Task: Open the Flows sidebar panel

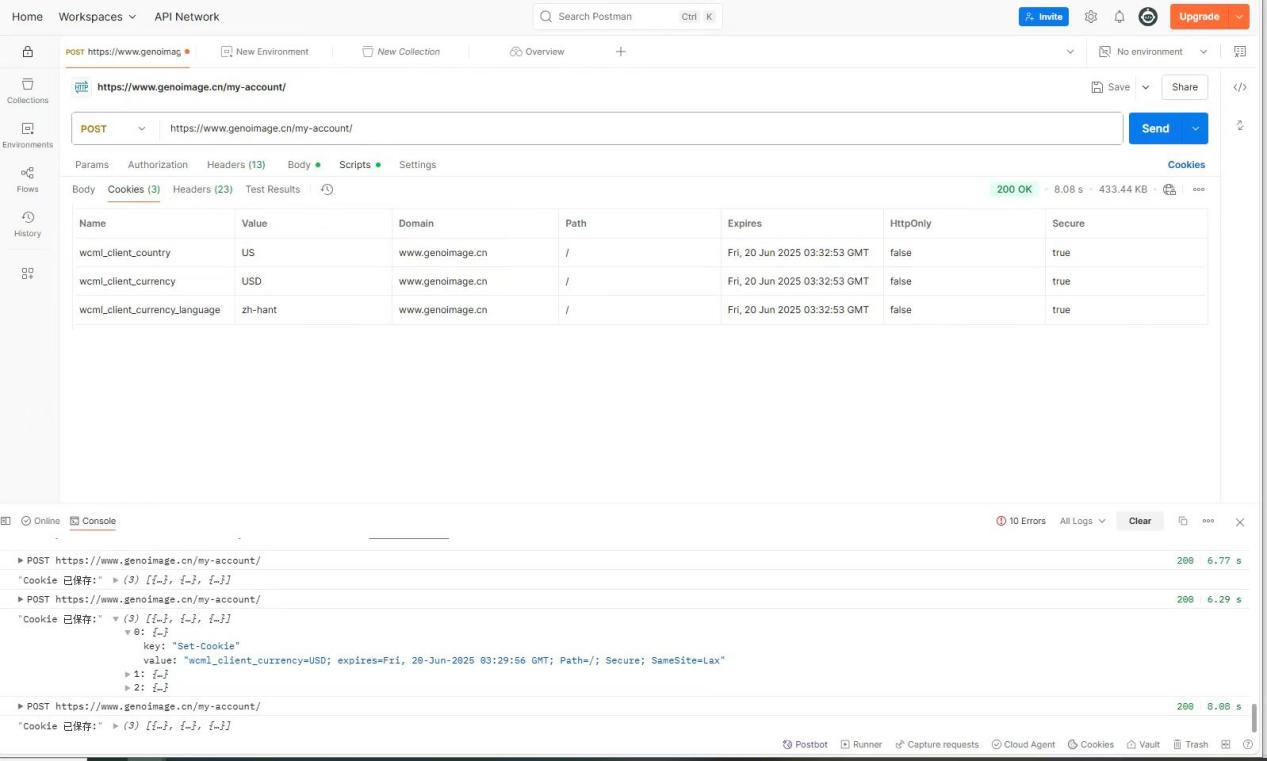Action: [x=27, y=179]
